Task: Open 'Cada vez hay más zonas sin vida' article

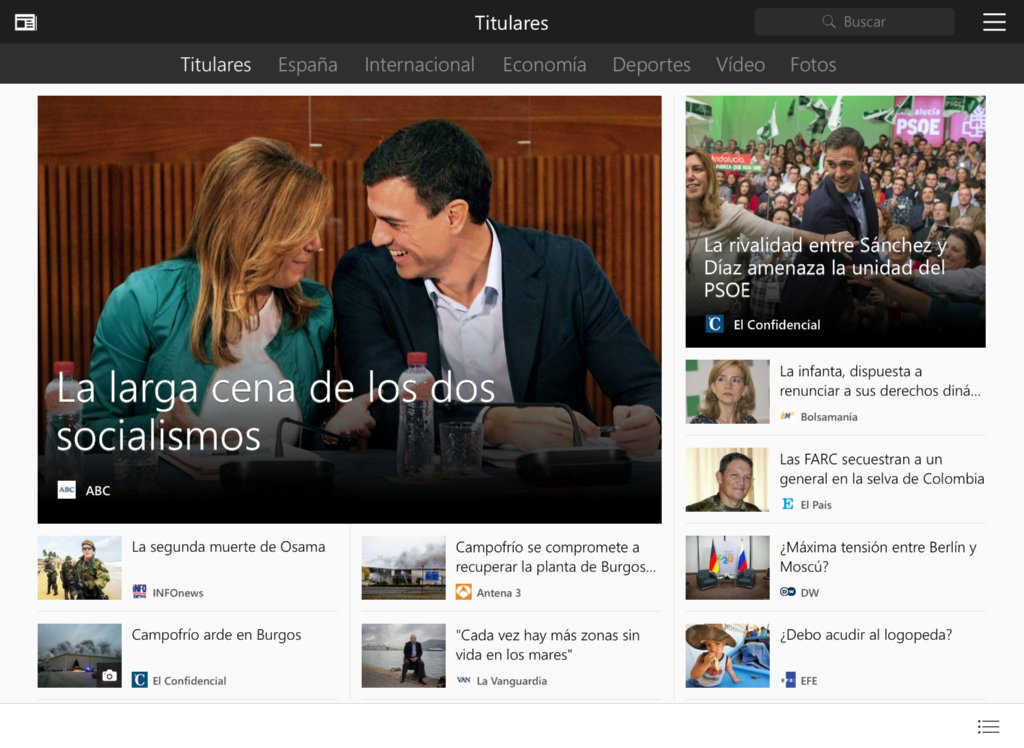Action: pos(547,644)
